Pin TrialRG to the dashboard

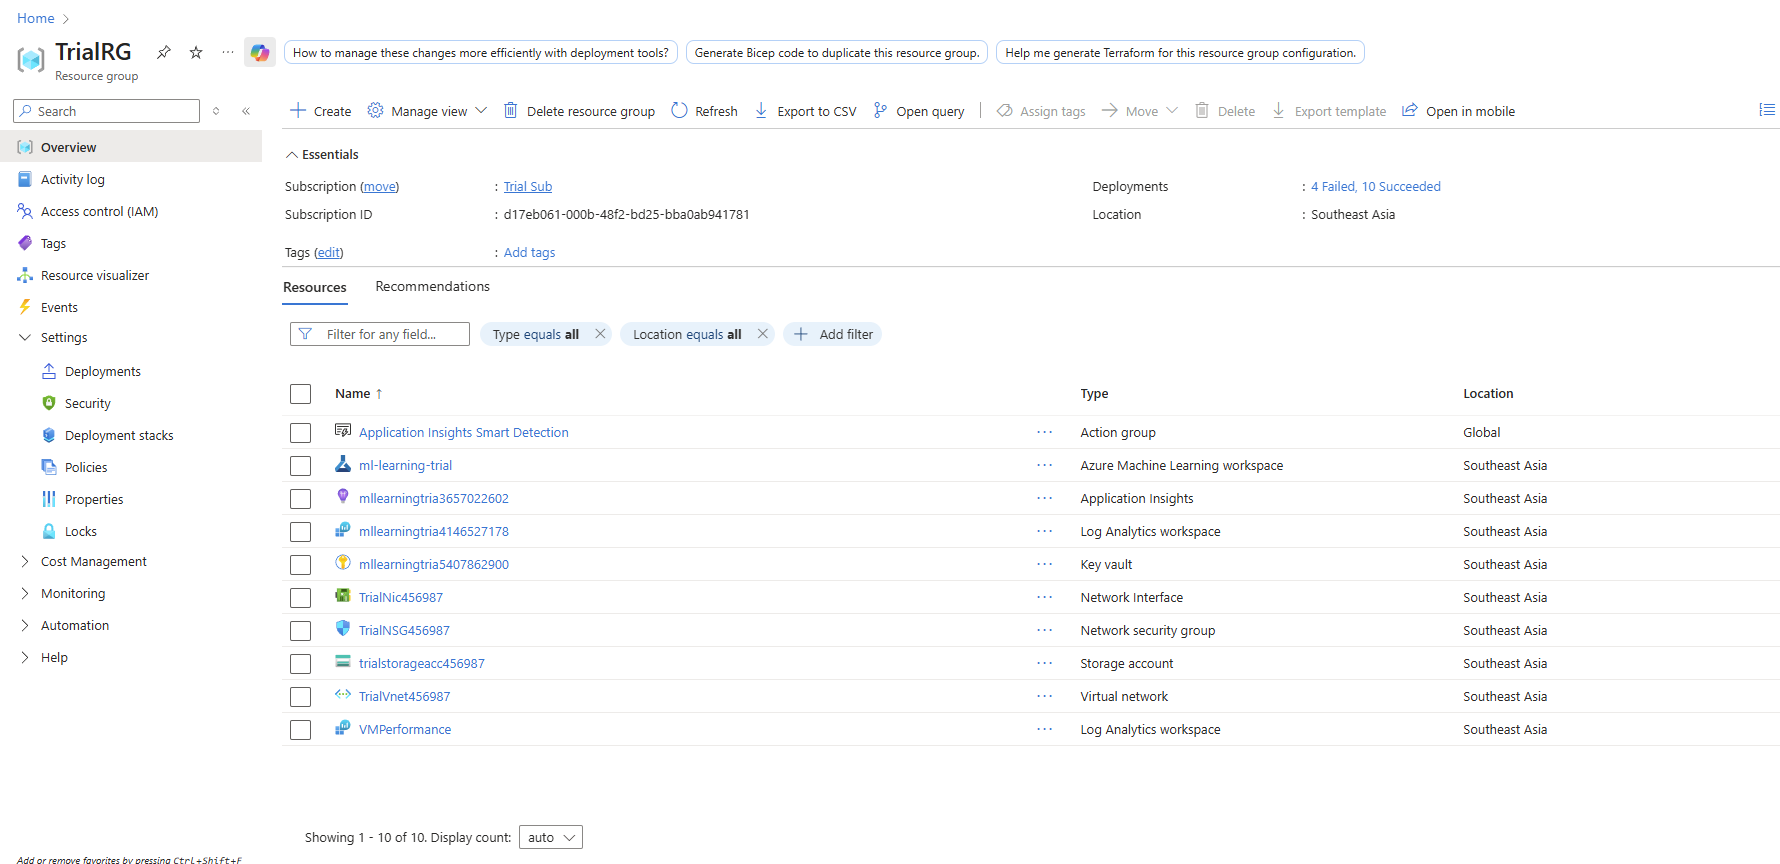click(164, 52)
